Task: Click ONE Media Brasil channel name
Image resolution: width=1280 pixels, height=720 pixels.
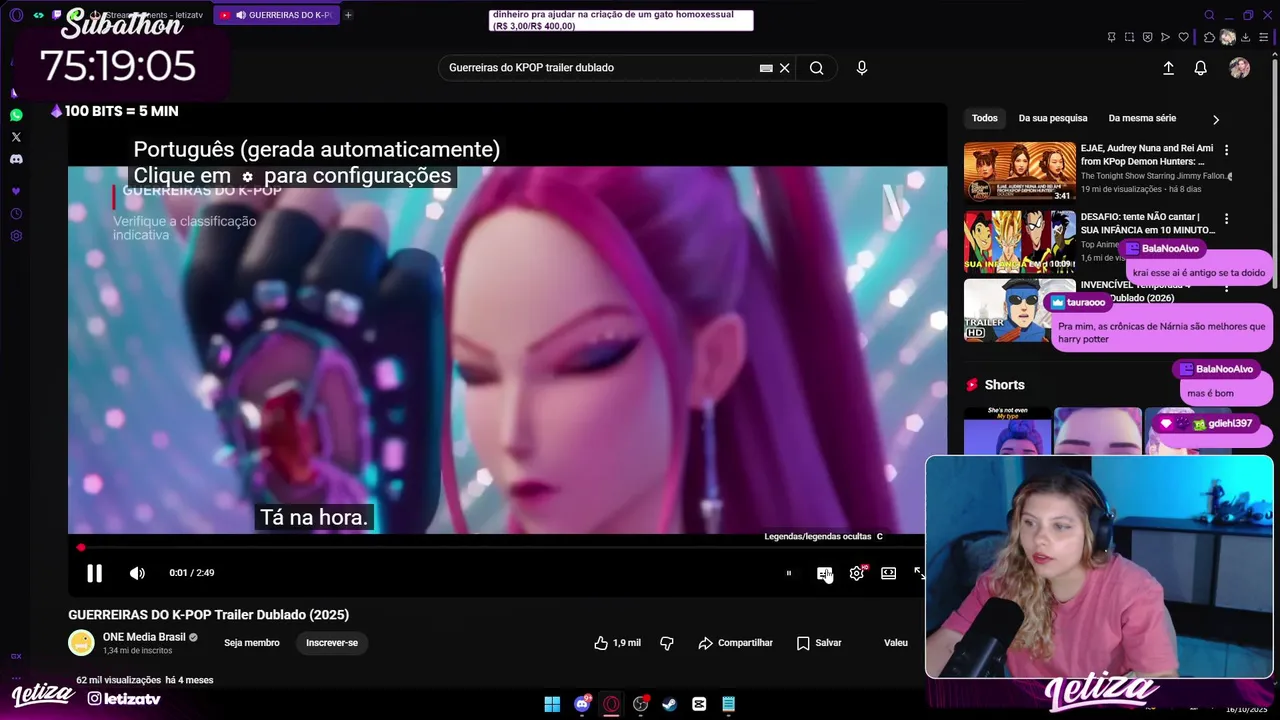Action: (x=144, y=637)
